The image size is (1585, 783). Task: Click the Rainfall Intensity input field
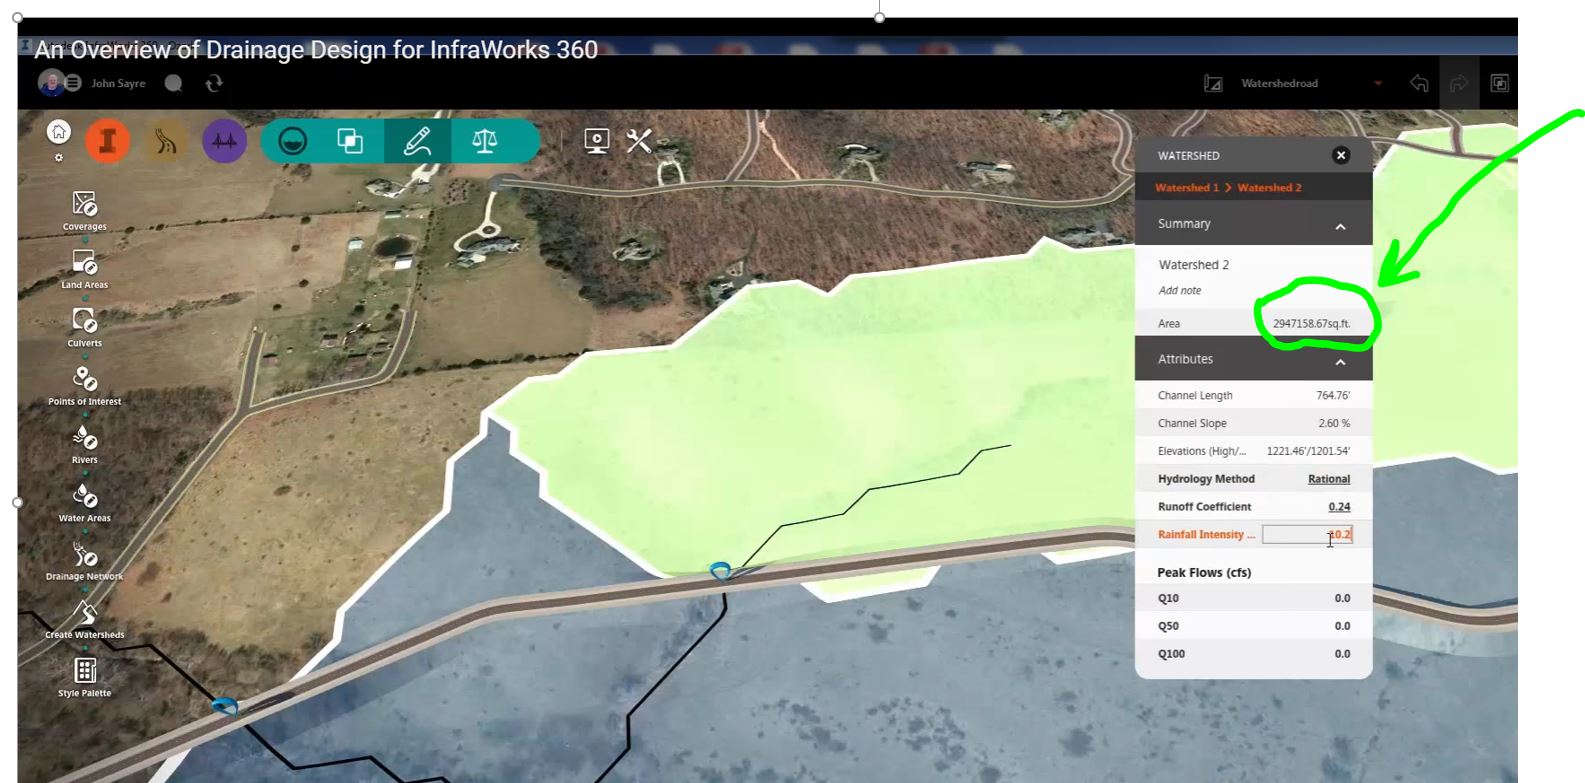[x=1307, y=535]
